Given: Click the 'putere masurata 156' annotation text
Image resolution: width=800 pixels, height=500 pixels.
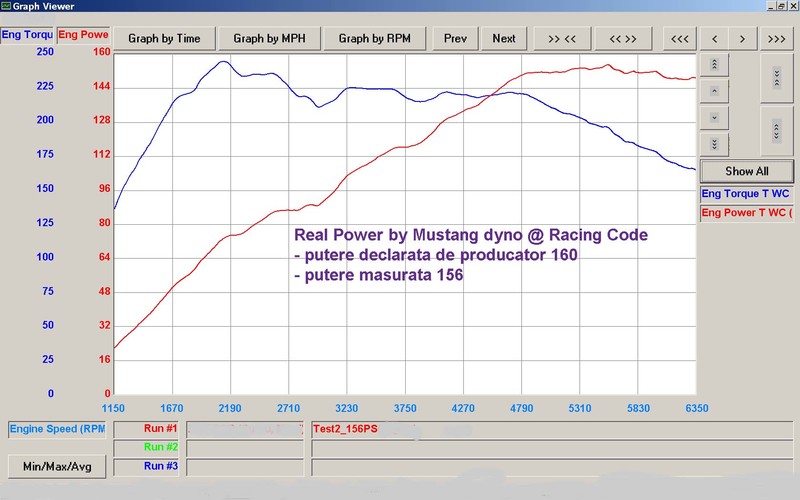Looking at the screenshot, I should pos(384,276).
